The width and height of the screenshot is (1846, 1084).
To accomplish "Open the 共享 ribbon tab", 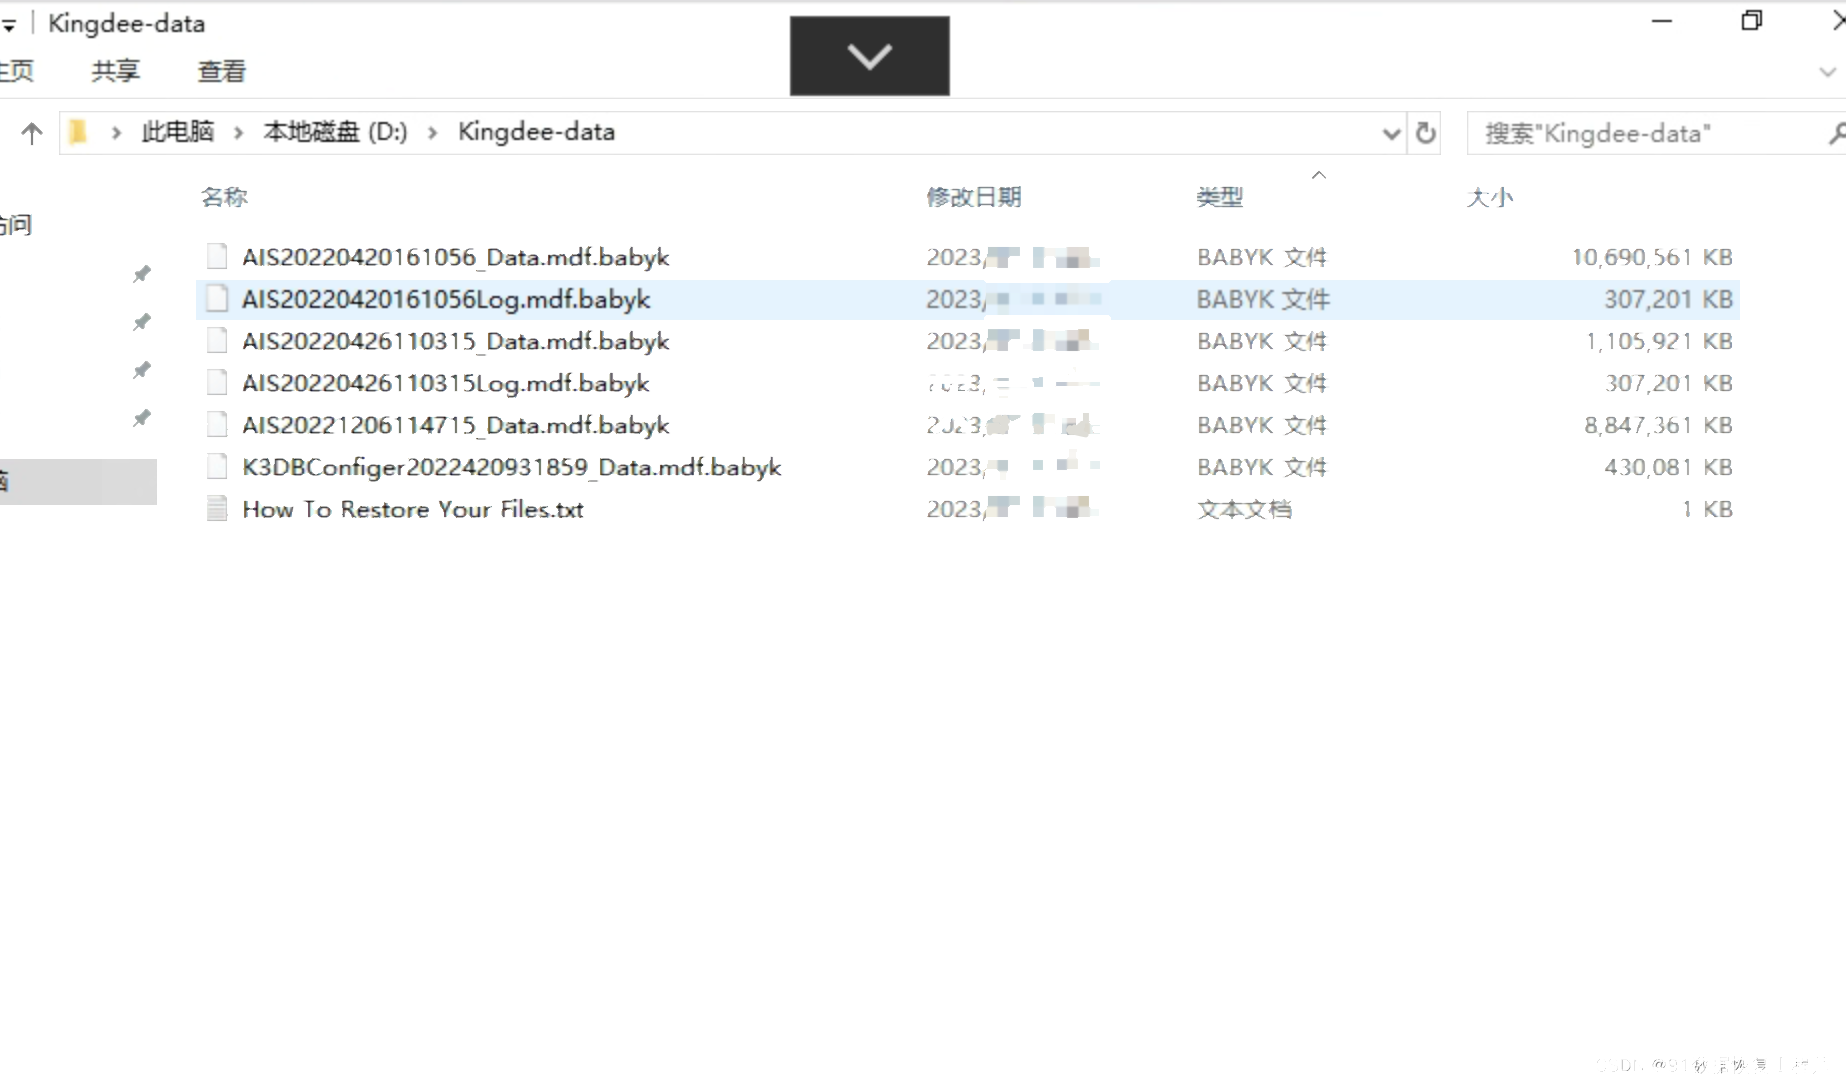I will pyautogui.click(x=115, y=71).
